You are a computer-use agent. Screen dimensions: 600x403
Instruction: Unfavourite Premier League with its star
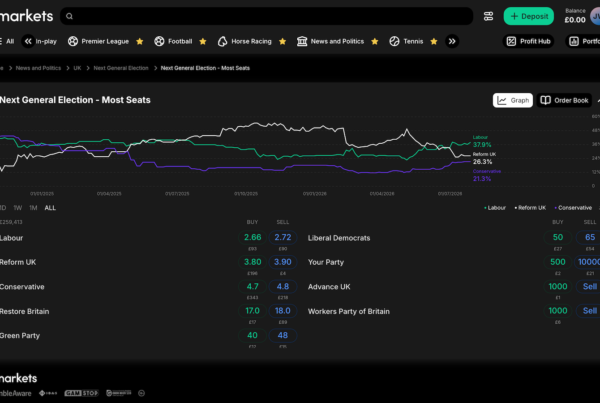coord(140,41)
